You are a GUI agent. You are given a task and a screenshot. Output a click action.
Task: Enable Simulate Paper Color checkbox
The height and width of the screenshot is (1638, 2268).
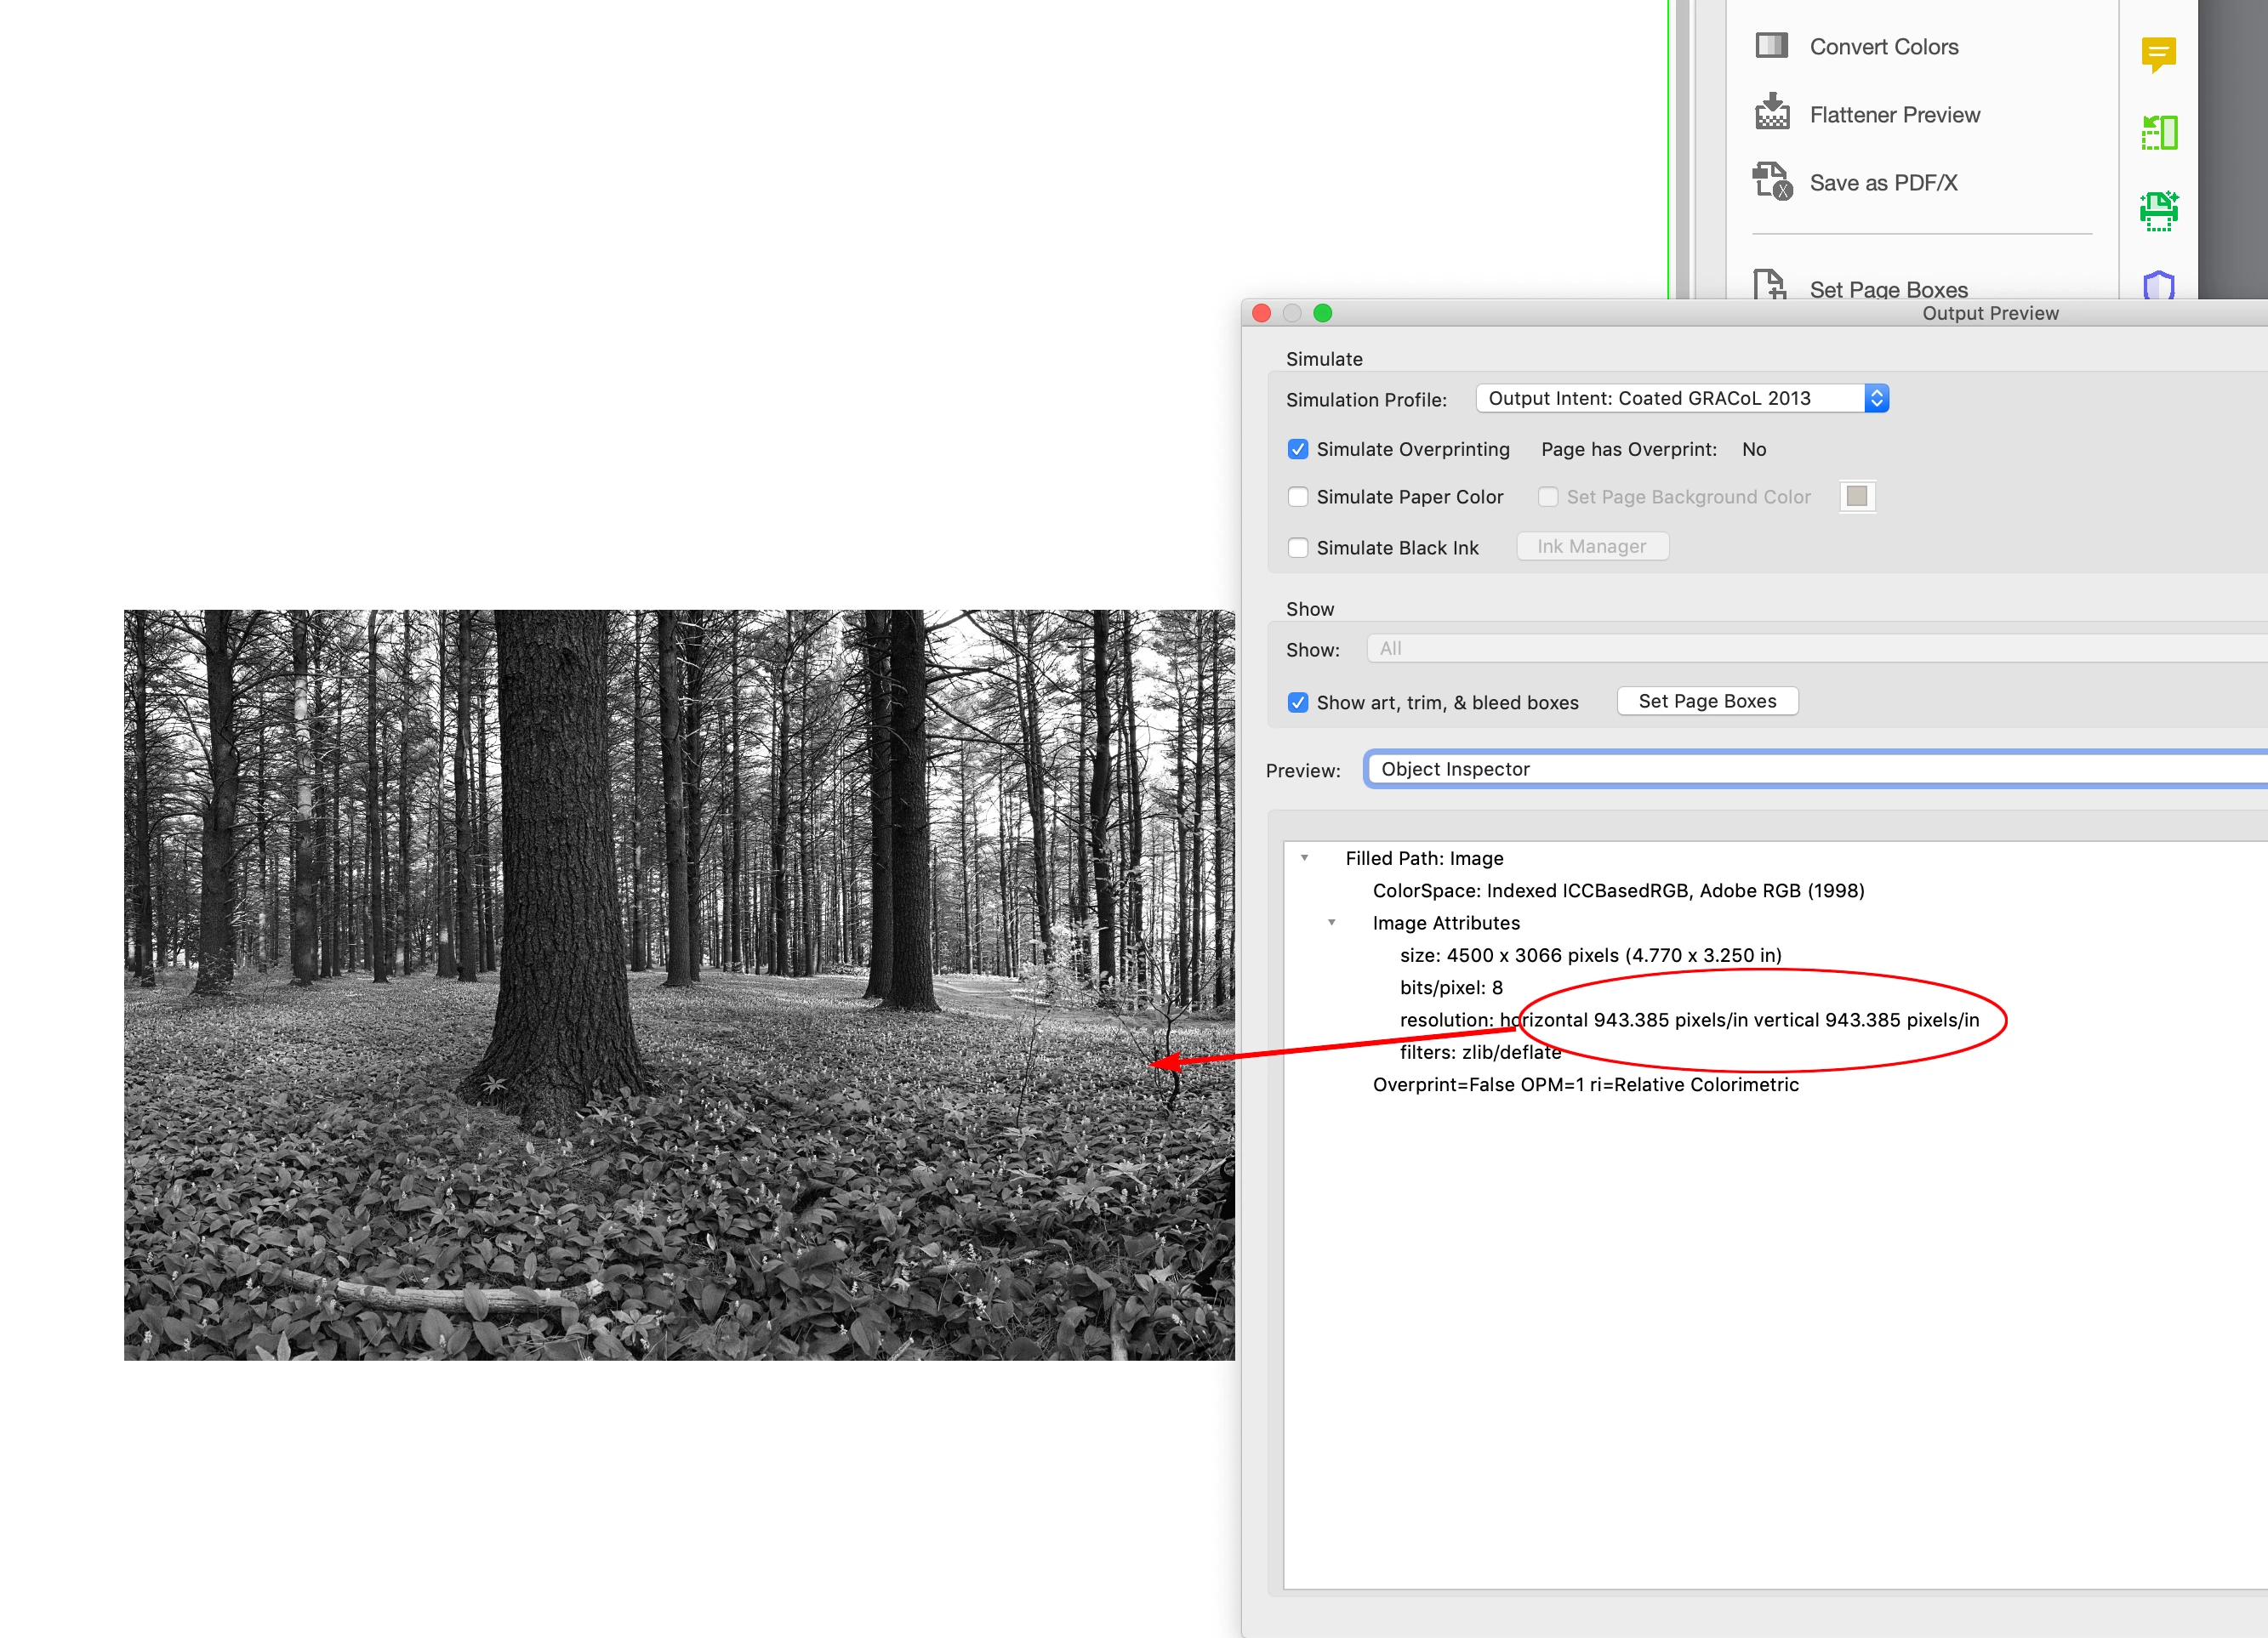tap(1298, 497)
